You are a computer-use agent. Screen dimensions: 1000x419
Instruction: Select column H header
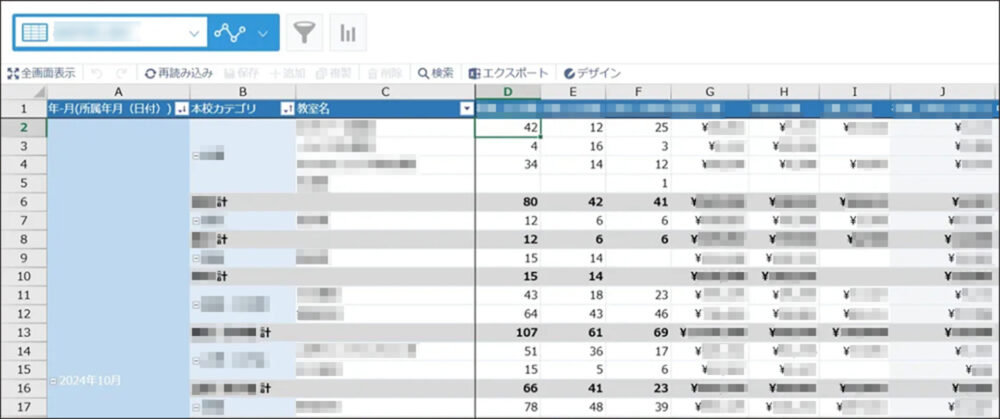[x=784, y=92]
